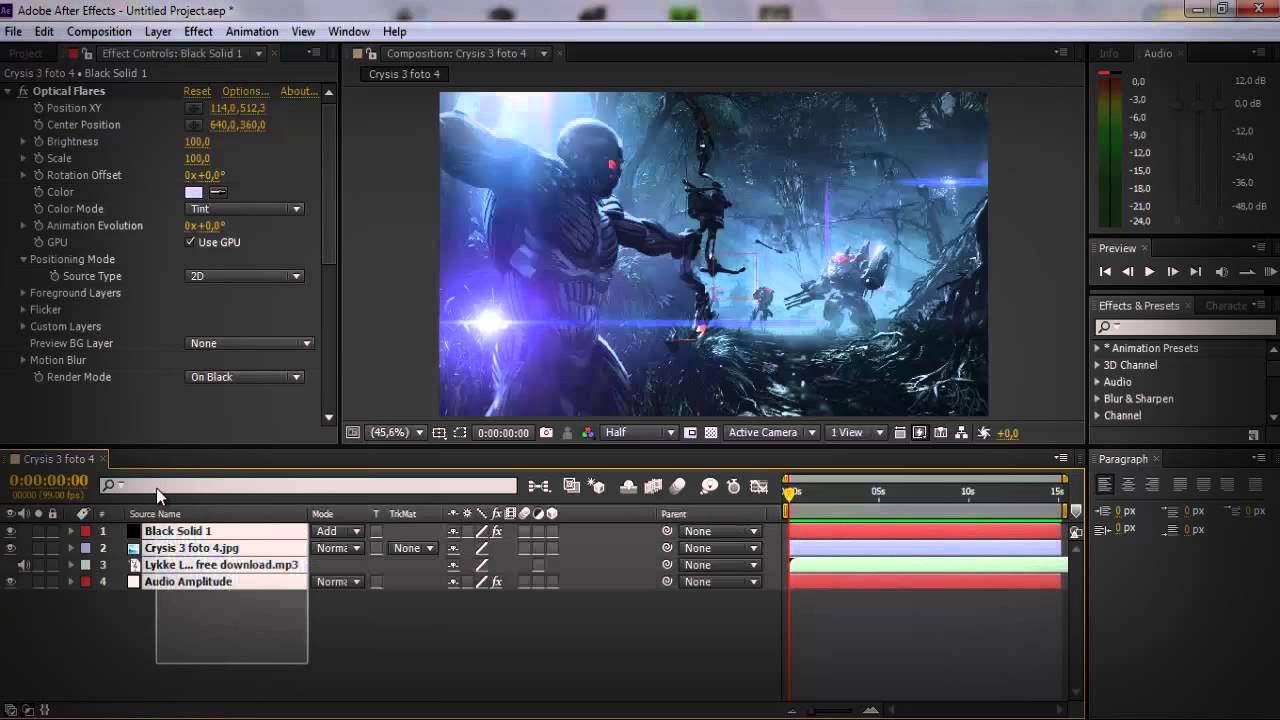1280x720 pixels.
Task: Expand Foreground Layers property group
Action: (23, 293)
